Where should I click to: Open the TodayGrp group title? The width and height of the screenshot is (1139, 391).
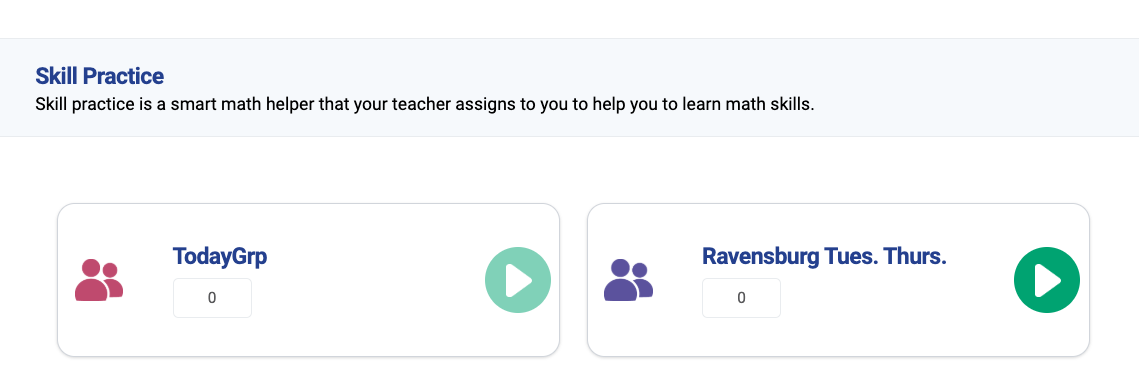coord(220,257)
